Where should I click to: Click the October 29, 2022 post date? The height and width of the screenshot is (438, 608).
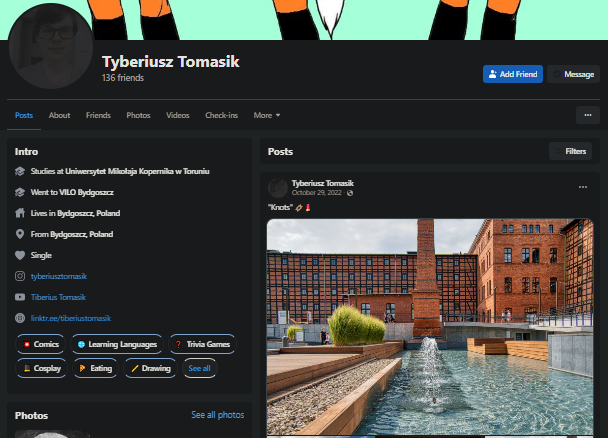pos(316,193)
